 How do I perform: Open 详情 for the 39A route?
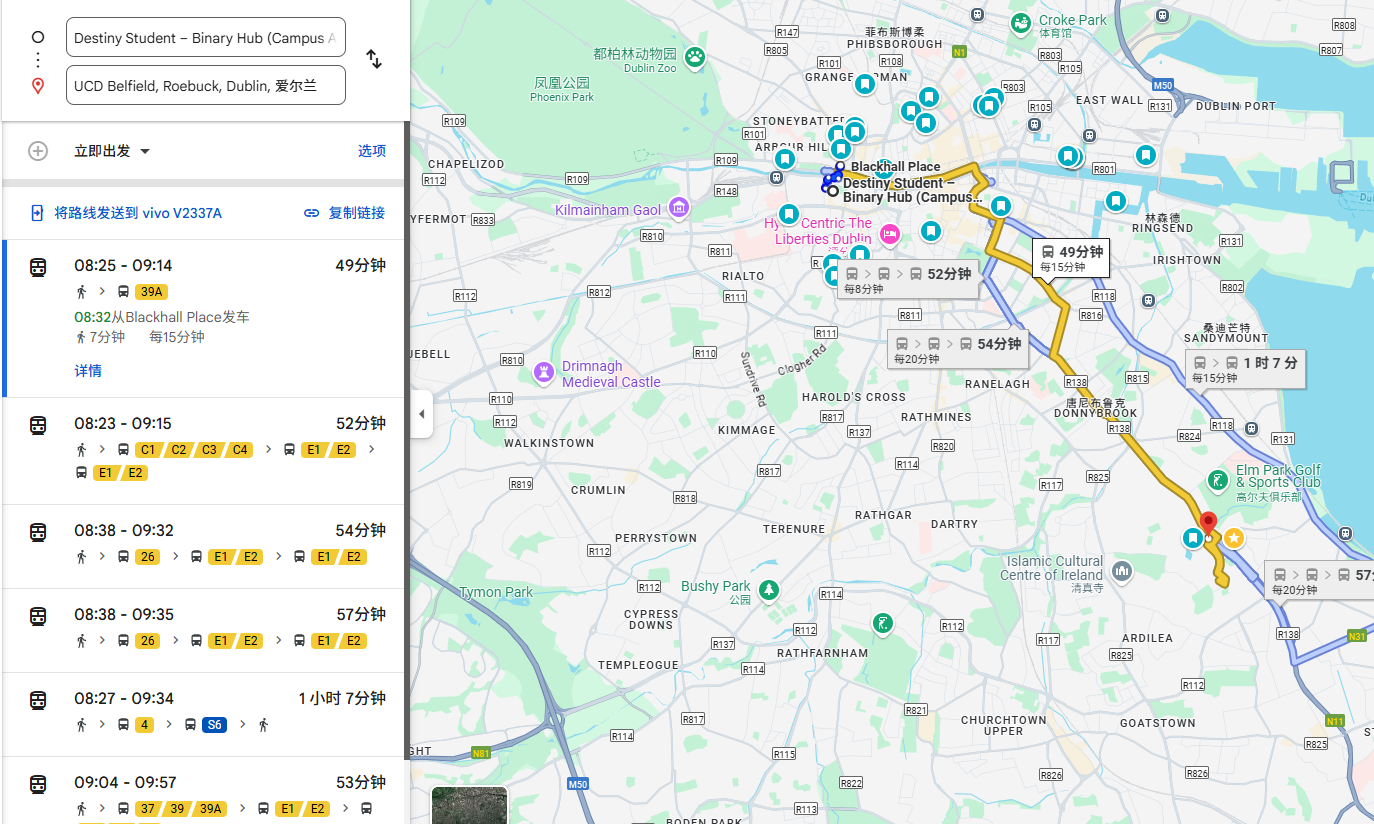click(x=88, y=371)
